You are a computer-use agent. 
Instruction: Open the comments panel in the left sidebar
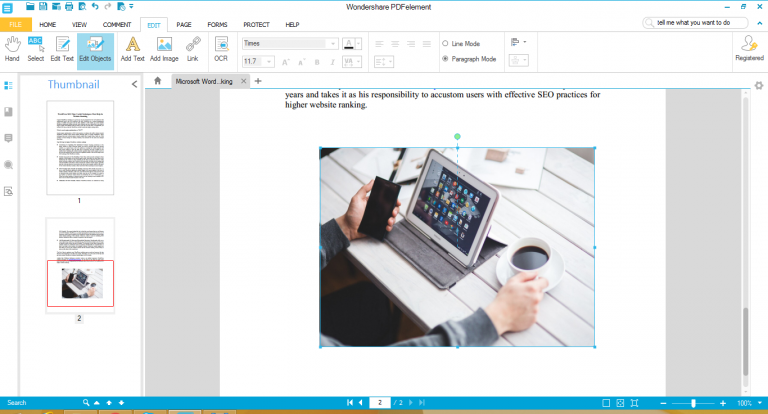tap(9, 138)
